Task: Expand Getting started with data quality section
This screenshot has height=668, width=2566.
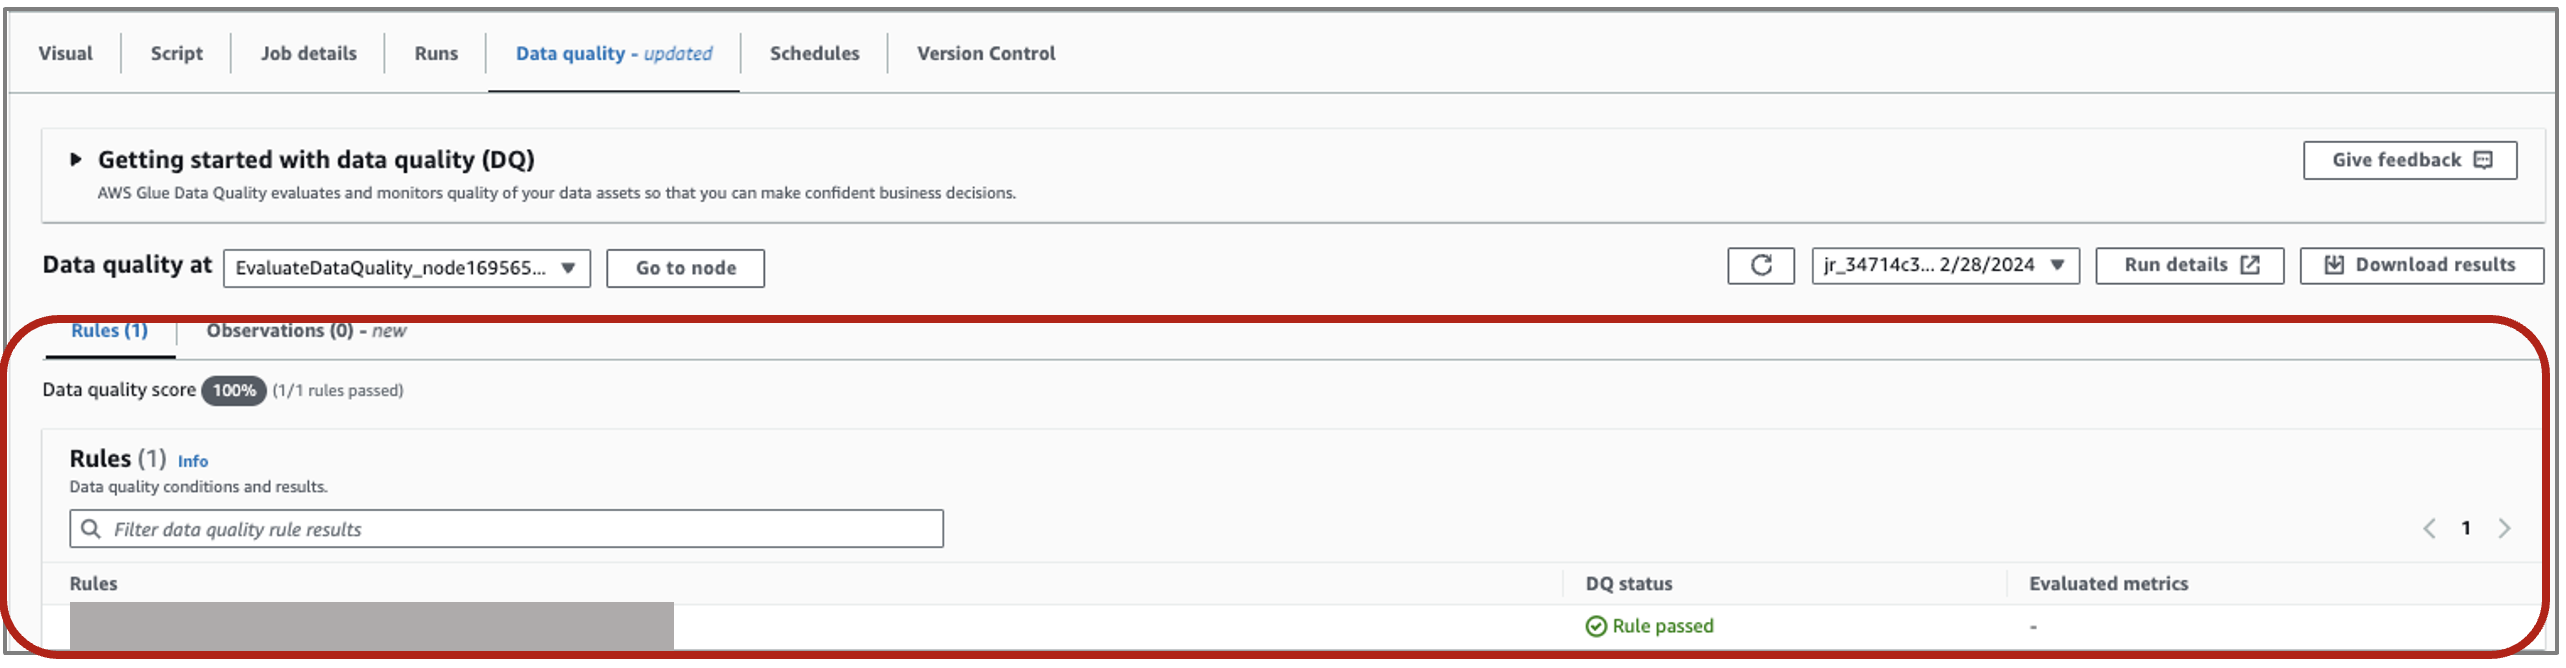Action: (x=76, y=159)
